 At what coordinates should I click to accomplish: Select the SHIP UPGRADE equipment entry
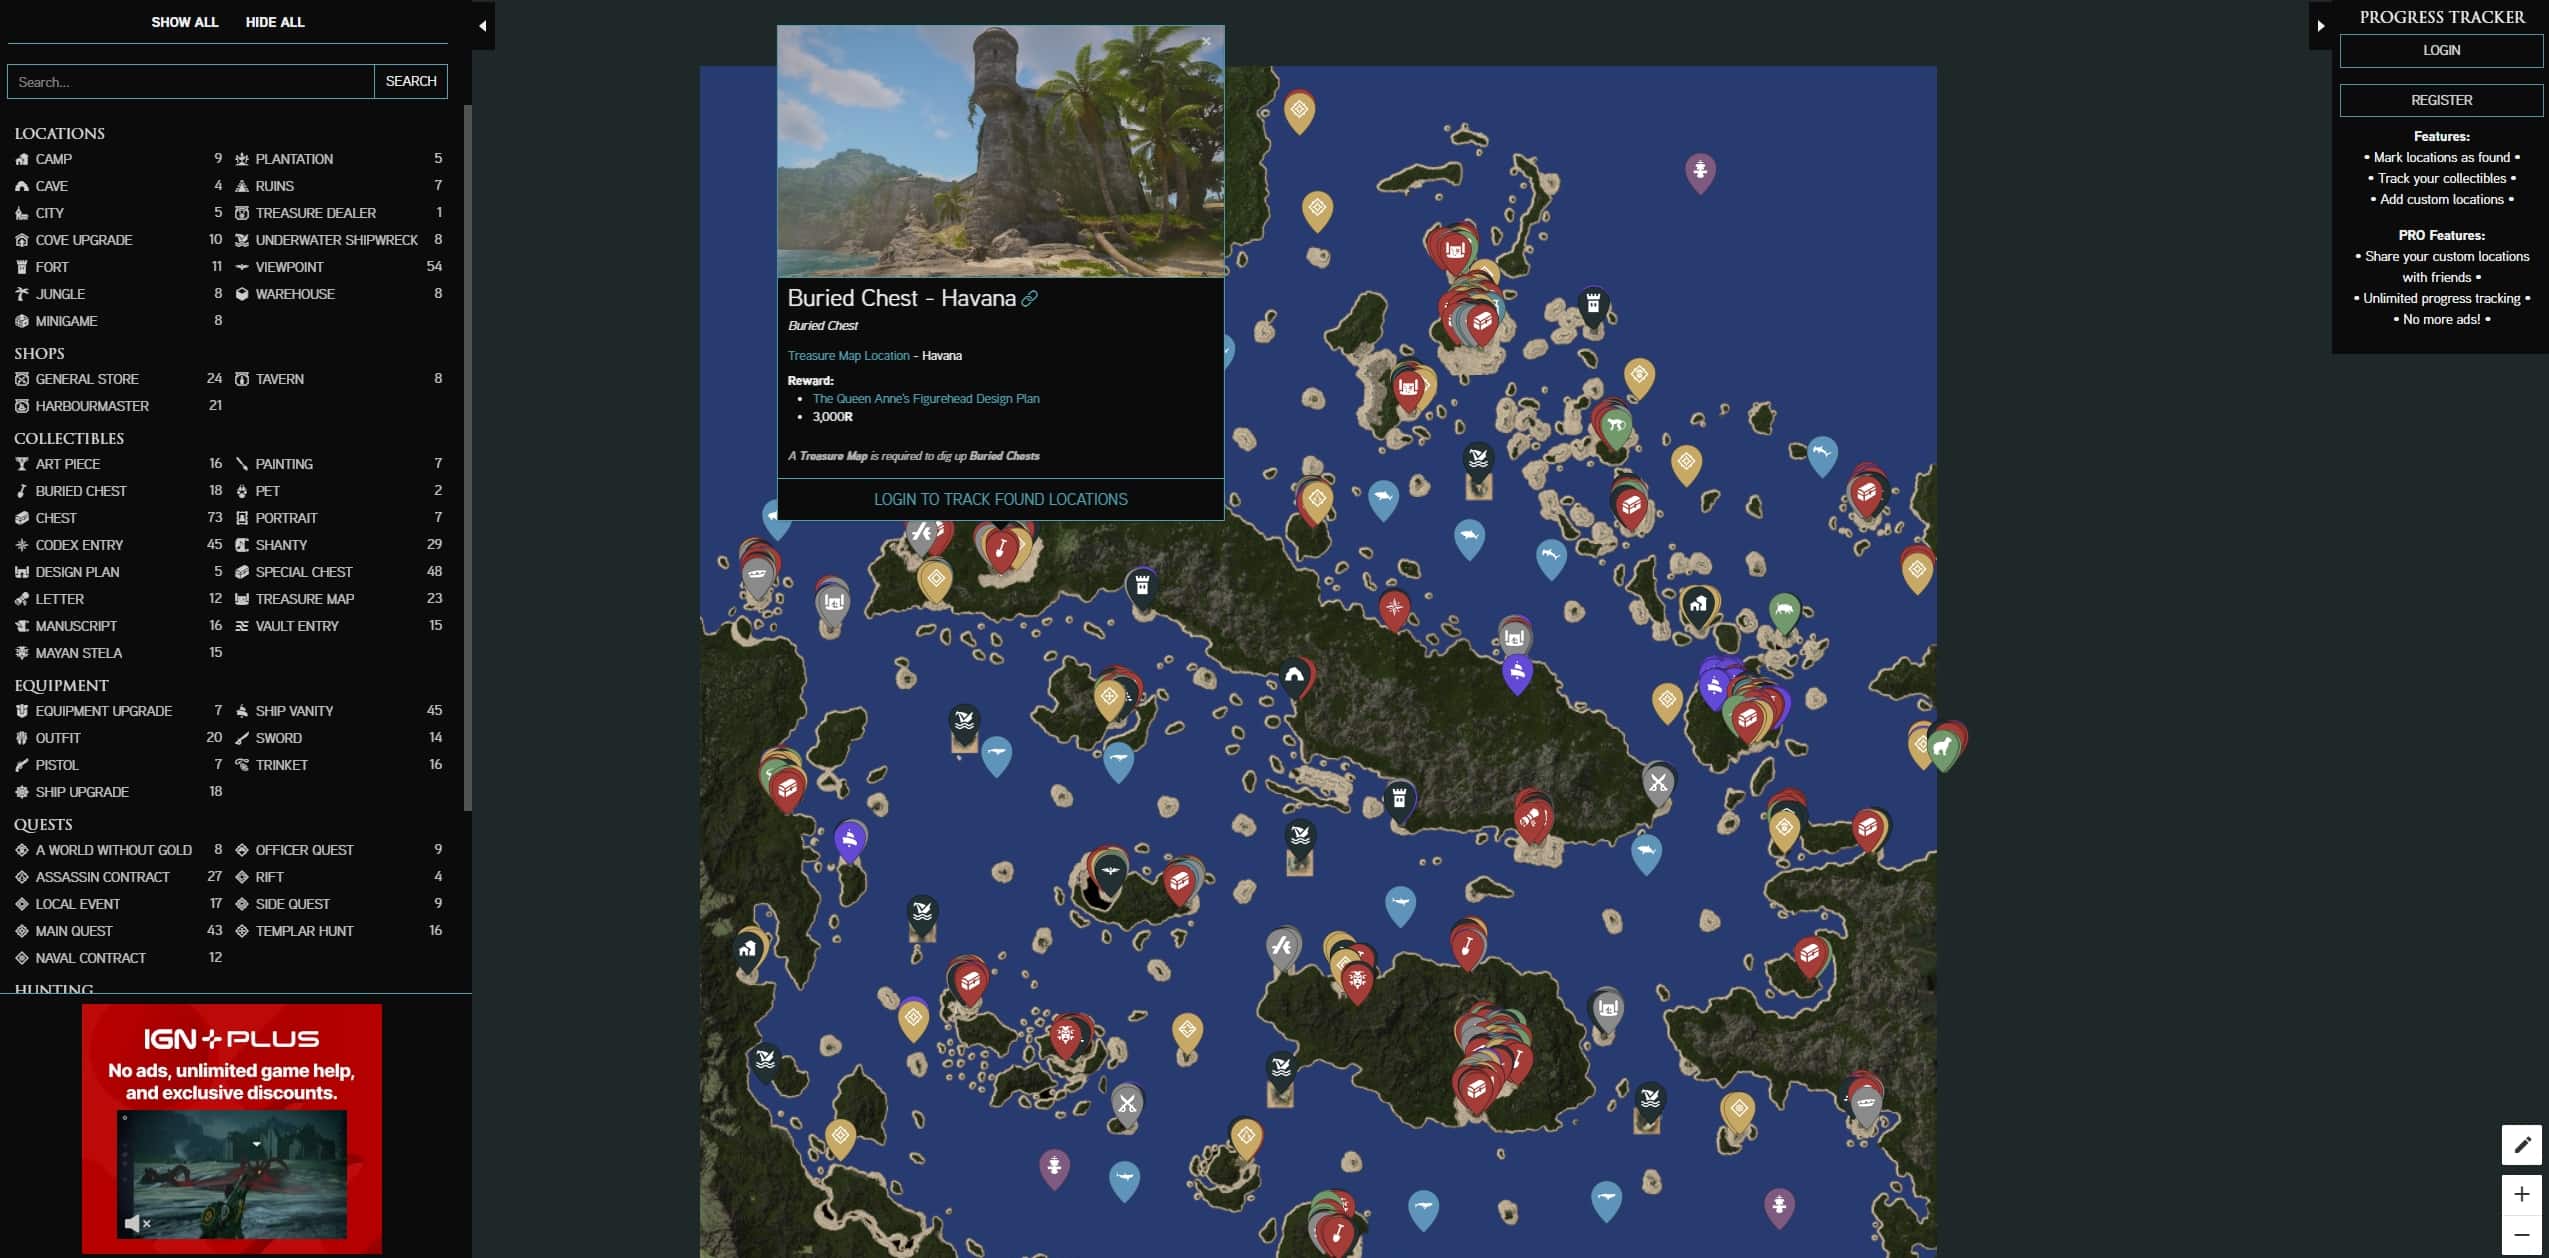(118, 792)
